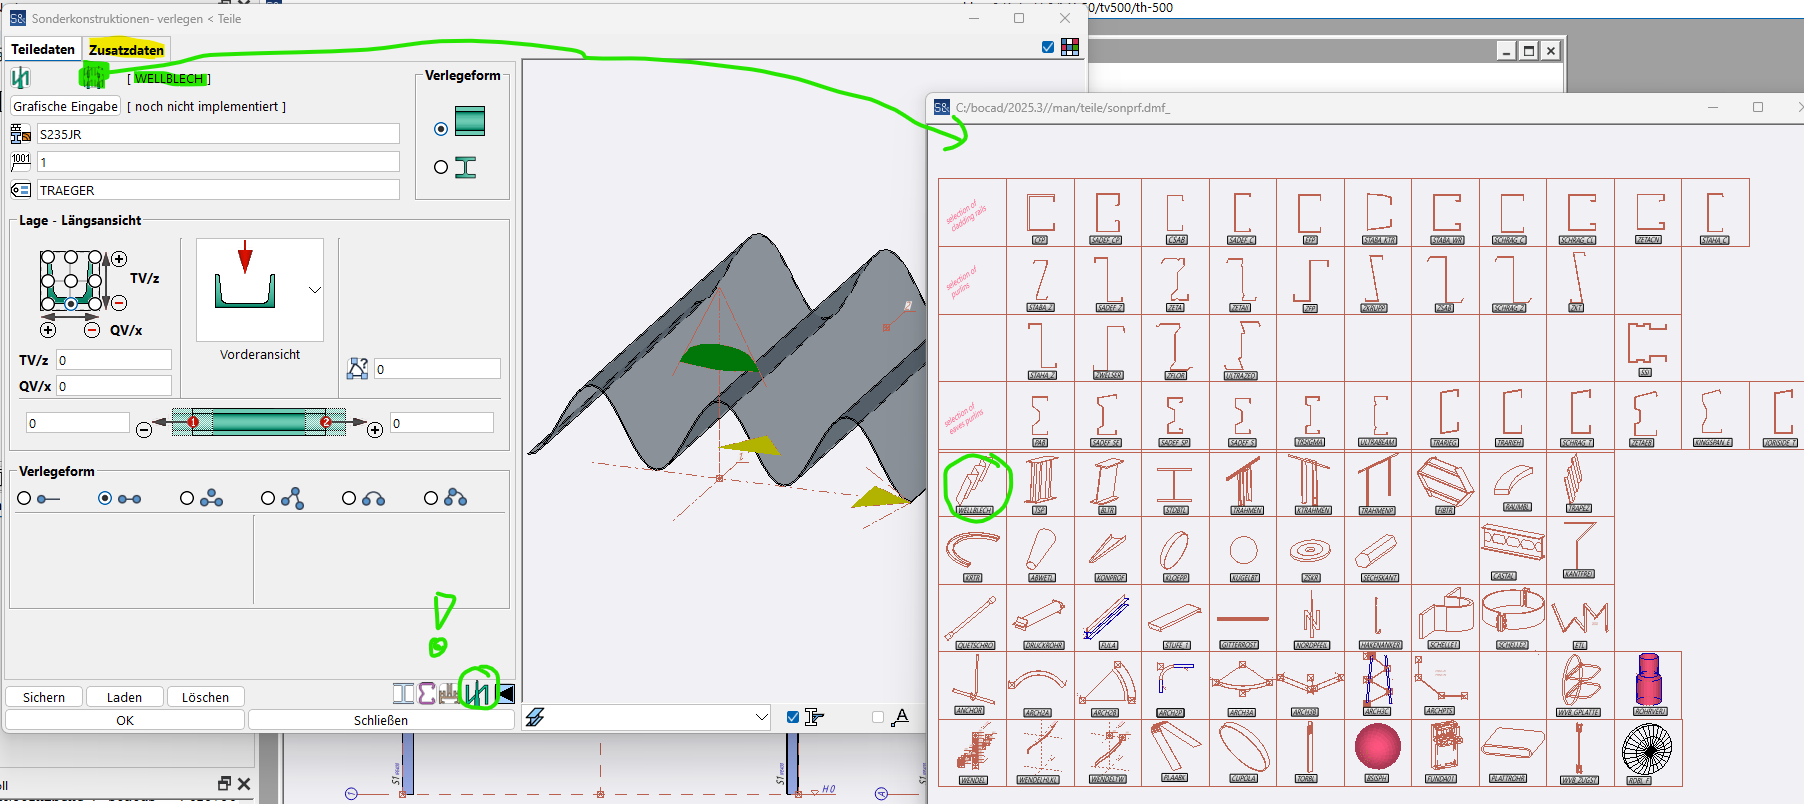Click the material field S235JR
This screenshot has height=804, width=1804.
pos(218,134)
